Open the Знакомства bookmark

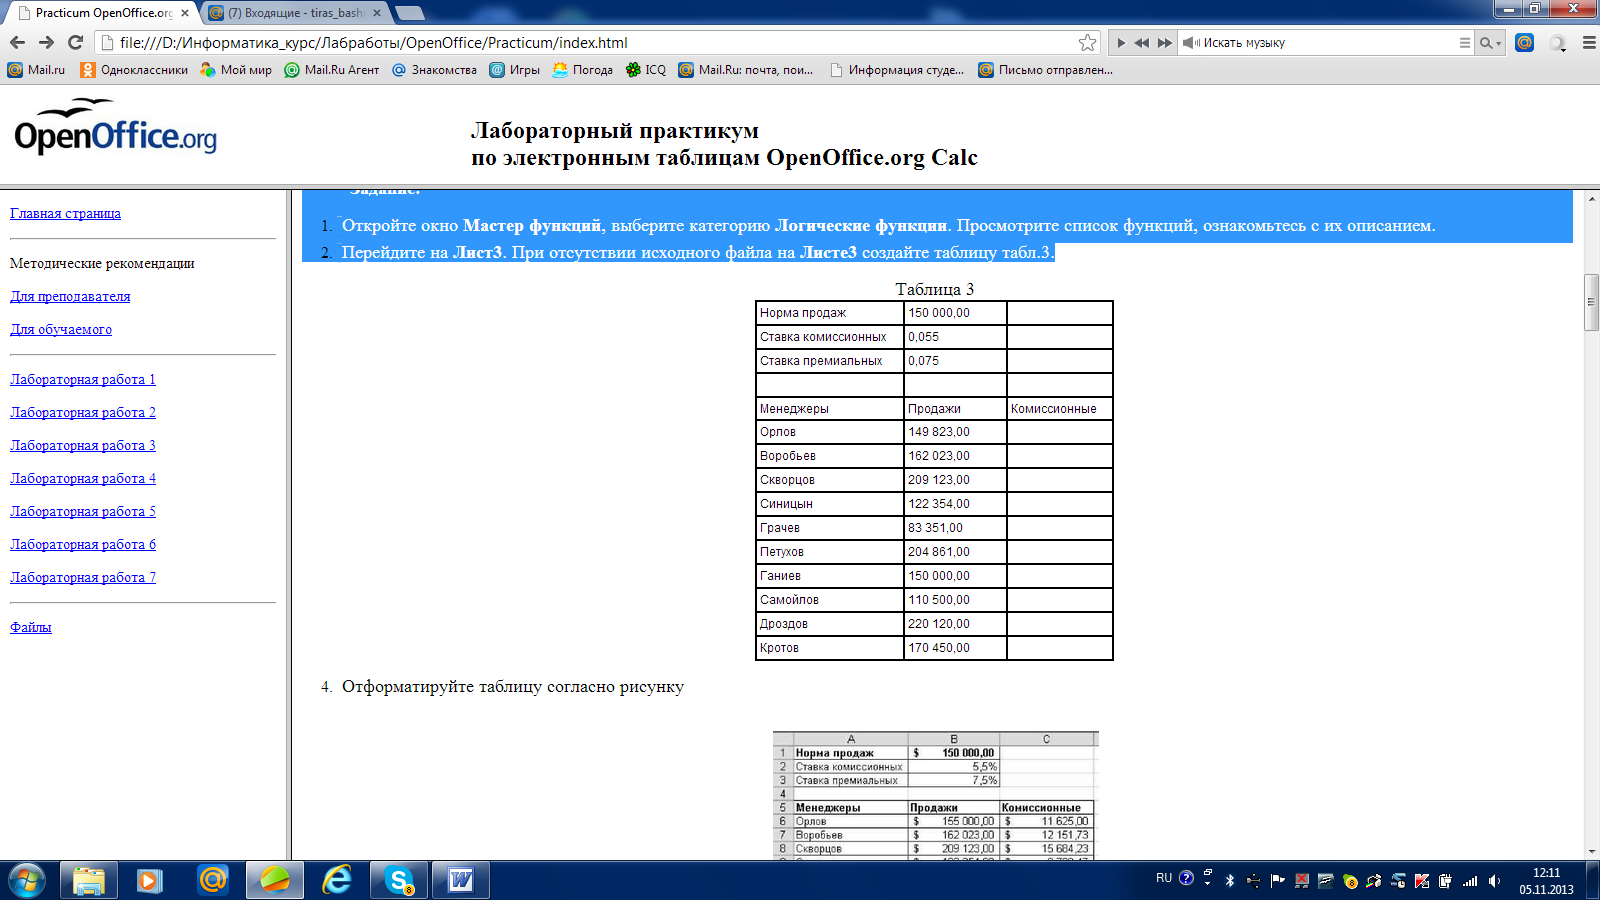[434, 70]
